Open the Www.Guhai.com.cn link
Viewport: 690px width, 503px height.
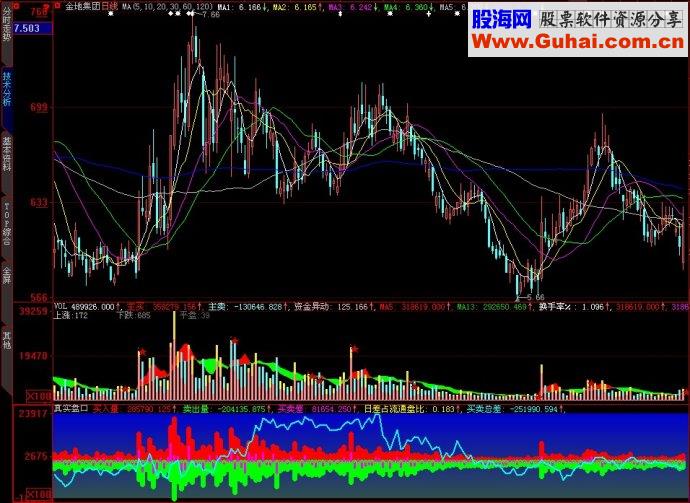coord(578,42)
